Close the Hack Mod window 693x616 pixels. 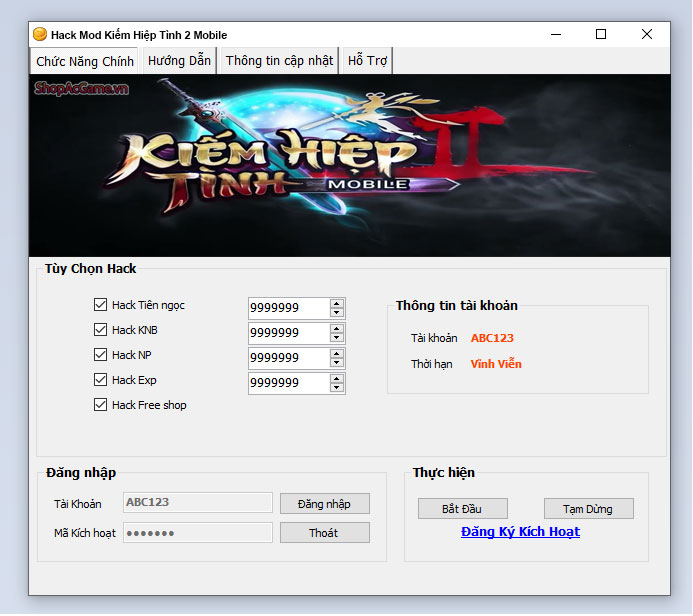coord(647,34)
